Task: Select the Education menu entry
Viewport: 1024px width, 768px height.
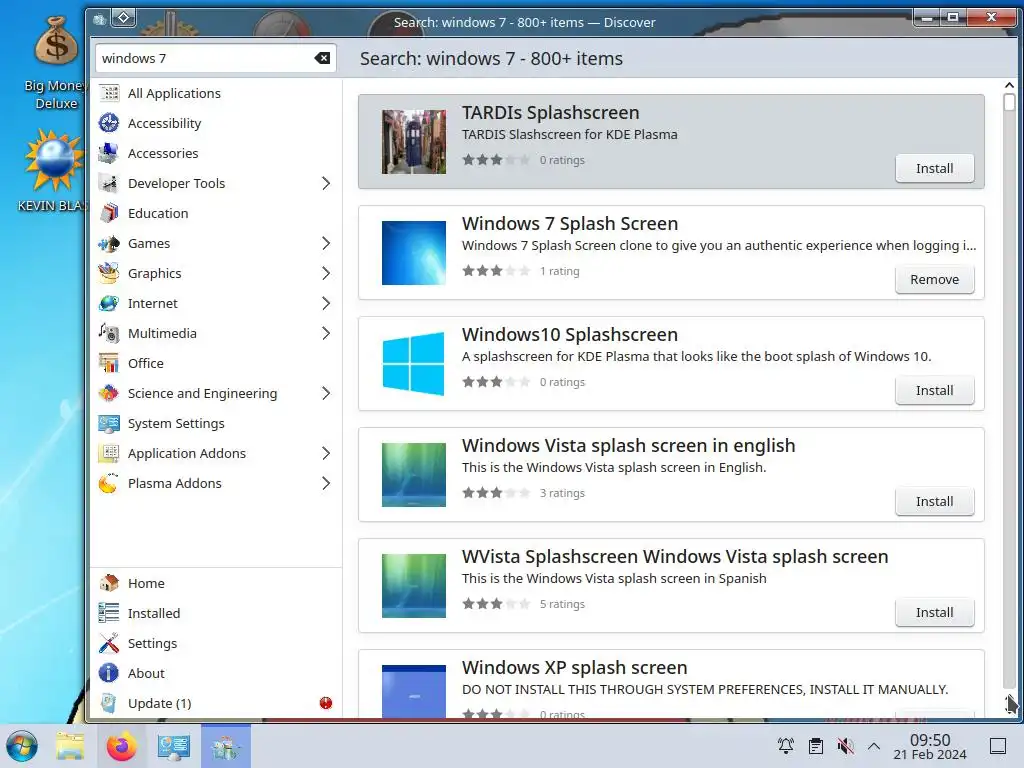Action: (216, 214)
